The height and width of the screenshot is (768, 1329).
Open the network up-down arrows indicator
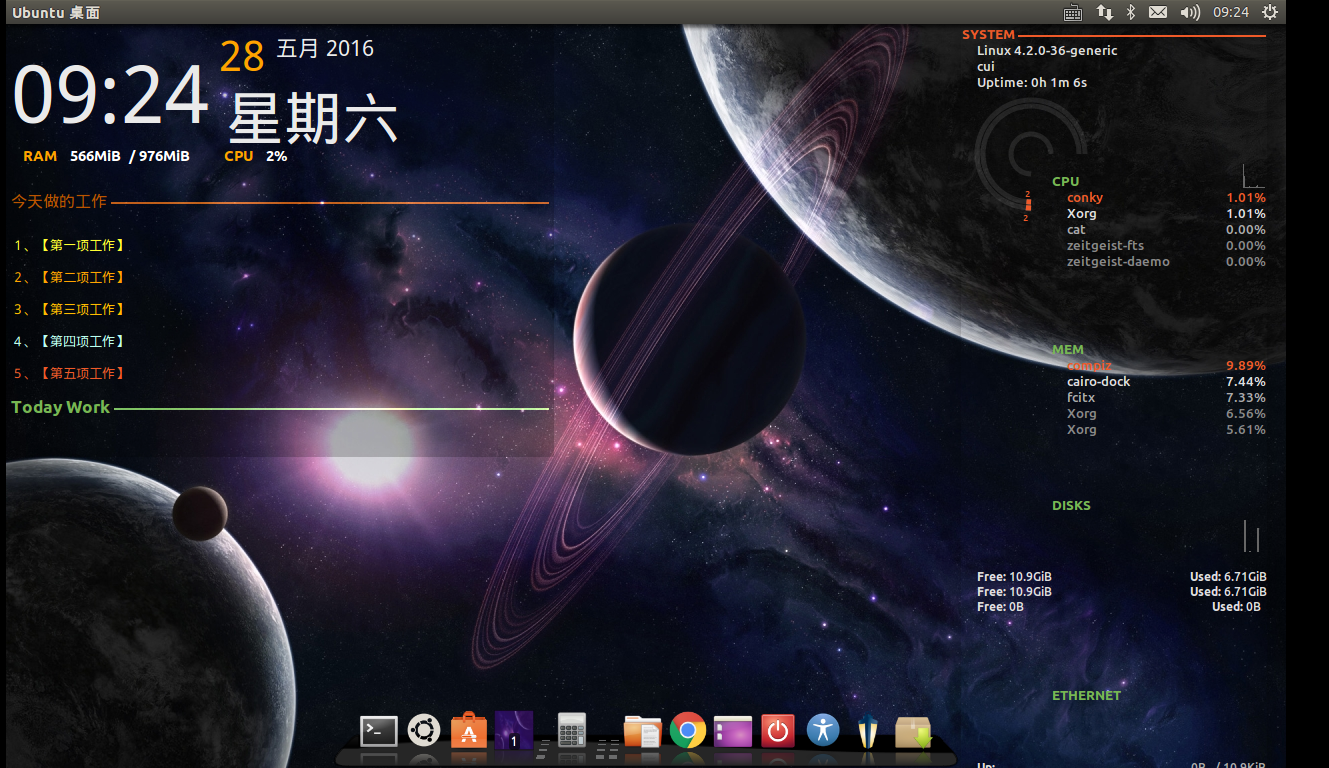pyautogui.click(x=1105, y=12)
